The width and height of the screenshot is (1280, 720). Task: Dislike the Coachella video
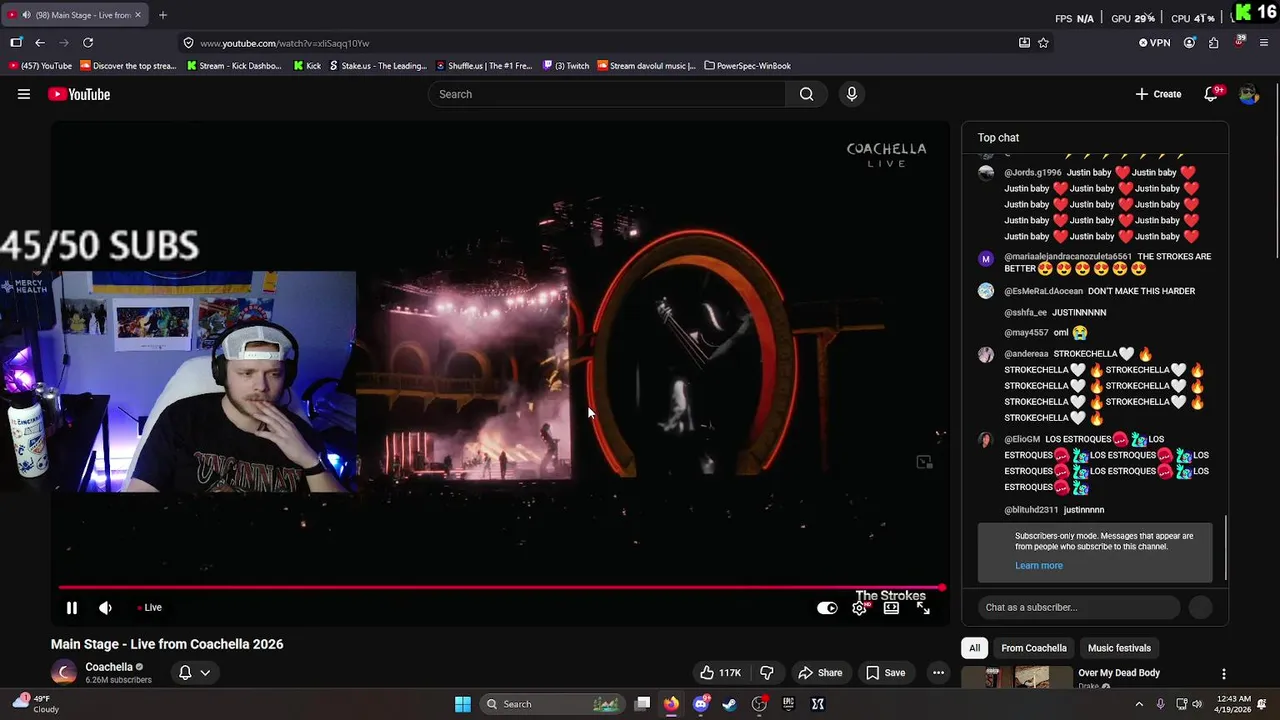767,673
